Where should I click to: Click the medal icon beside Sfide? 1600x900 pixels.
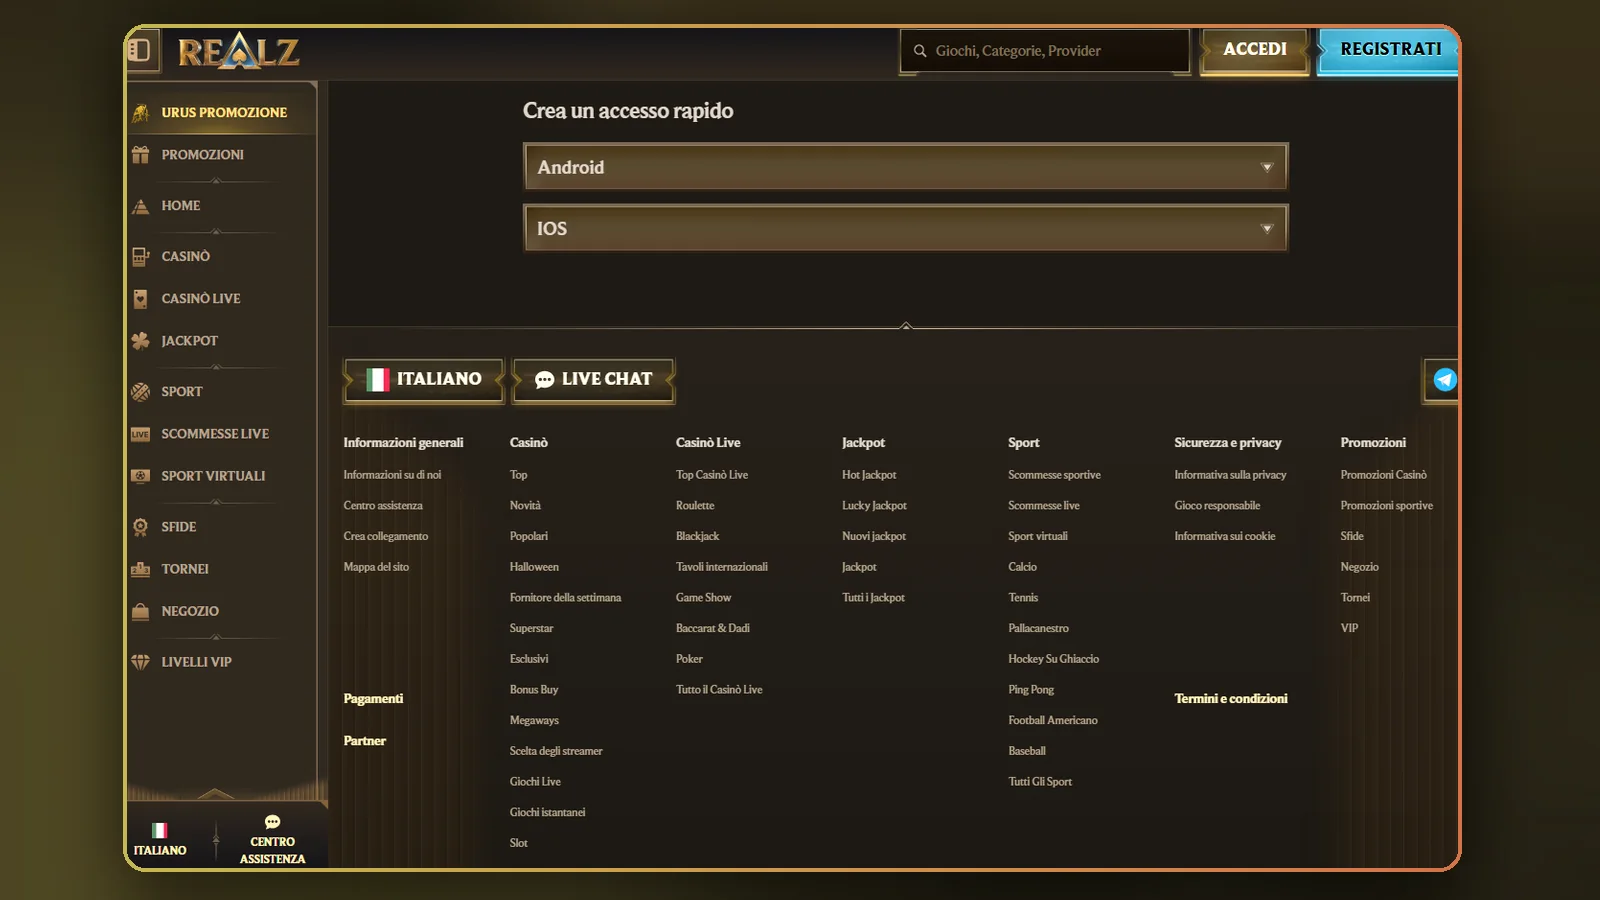(x=141, y=527)
